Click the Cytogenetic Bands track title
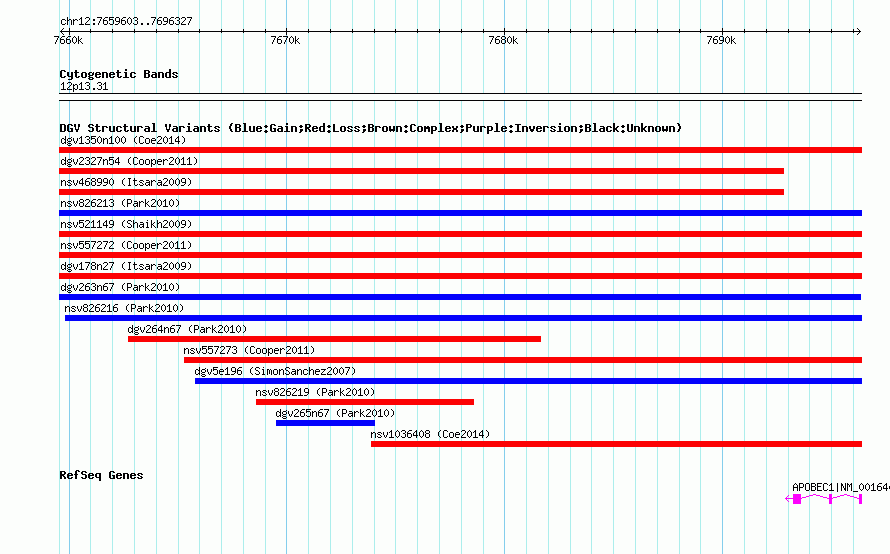The width and height of the screenshot is (890, 554). coord(119,74)
